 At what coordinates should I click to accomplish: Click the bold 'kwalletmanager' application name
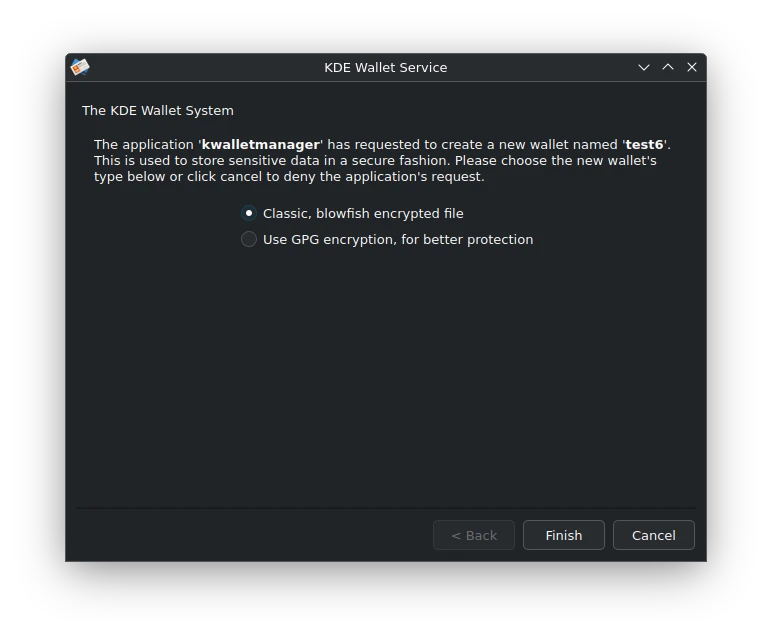pos(260,145)
